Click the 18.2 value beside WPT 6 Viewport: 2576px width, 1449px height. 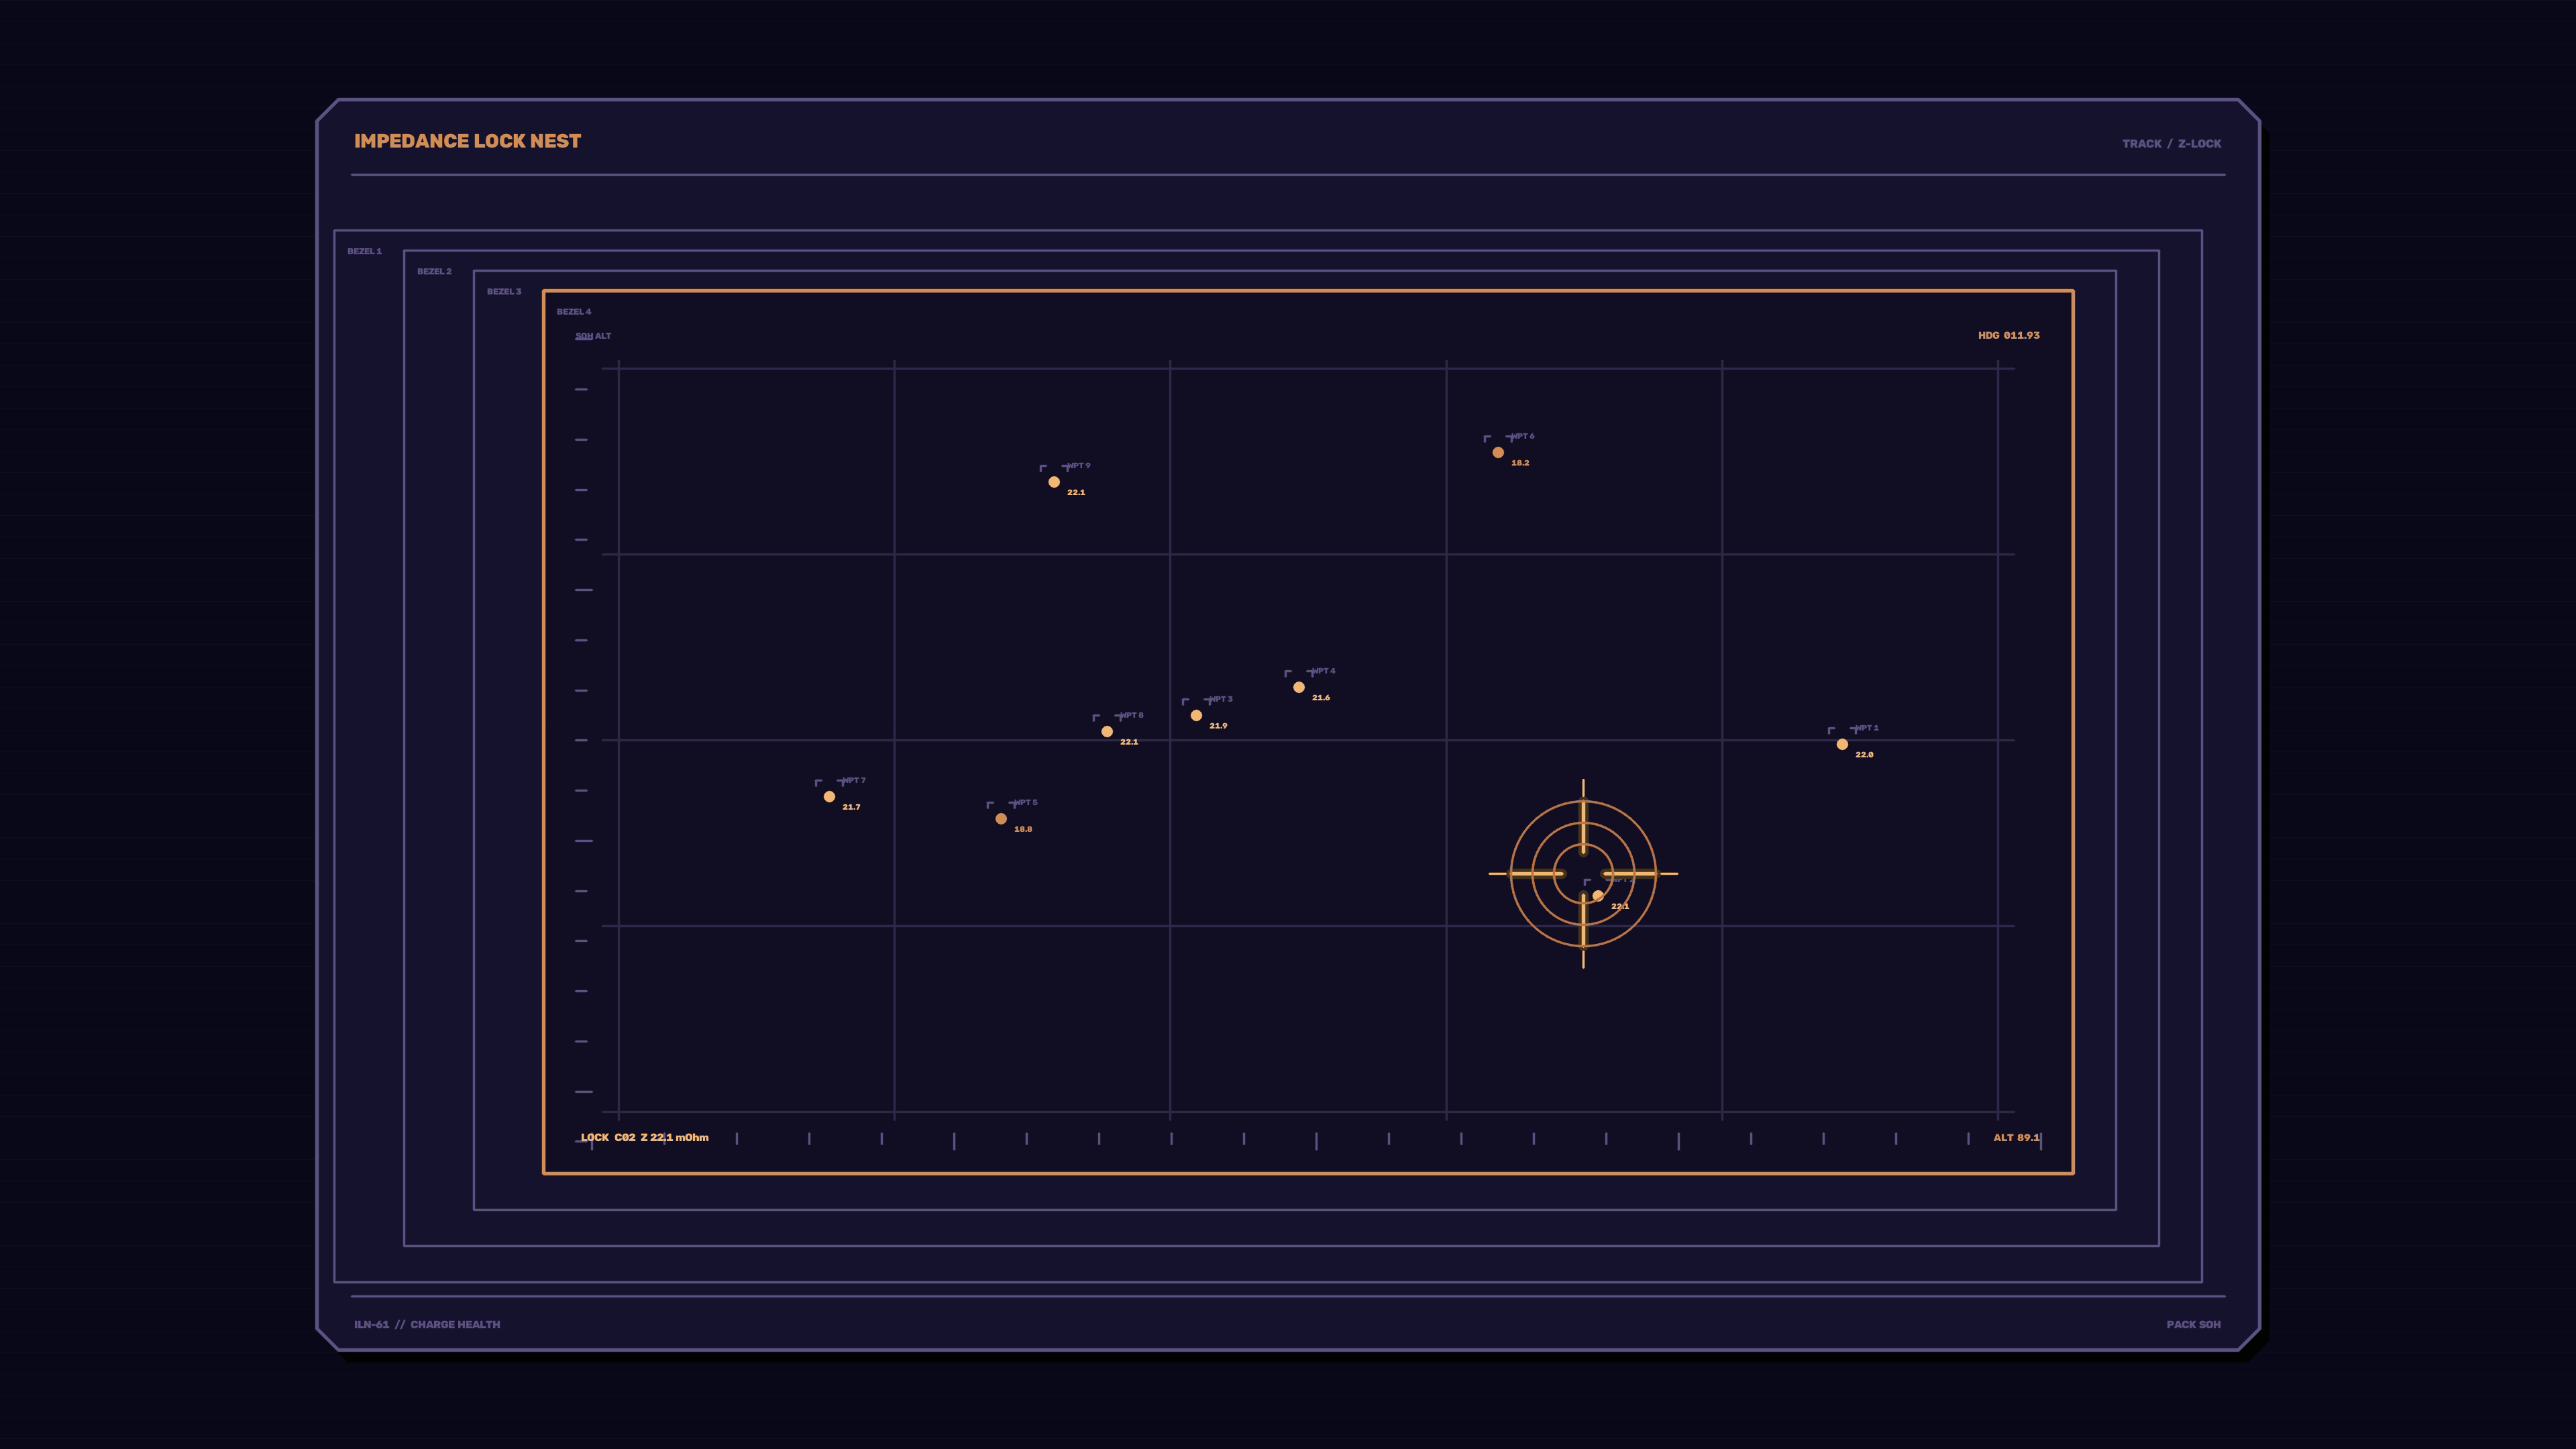[x=1520, y=464]
